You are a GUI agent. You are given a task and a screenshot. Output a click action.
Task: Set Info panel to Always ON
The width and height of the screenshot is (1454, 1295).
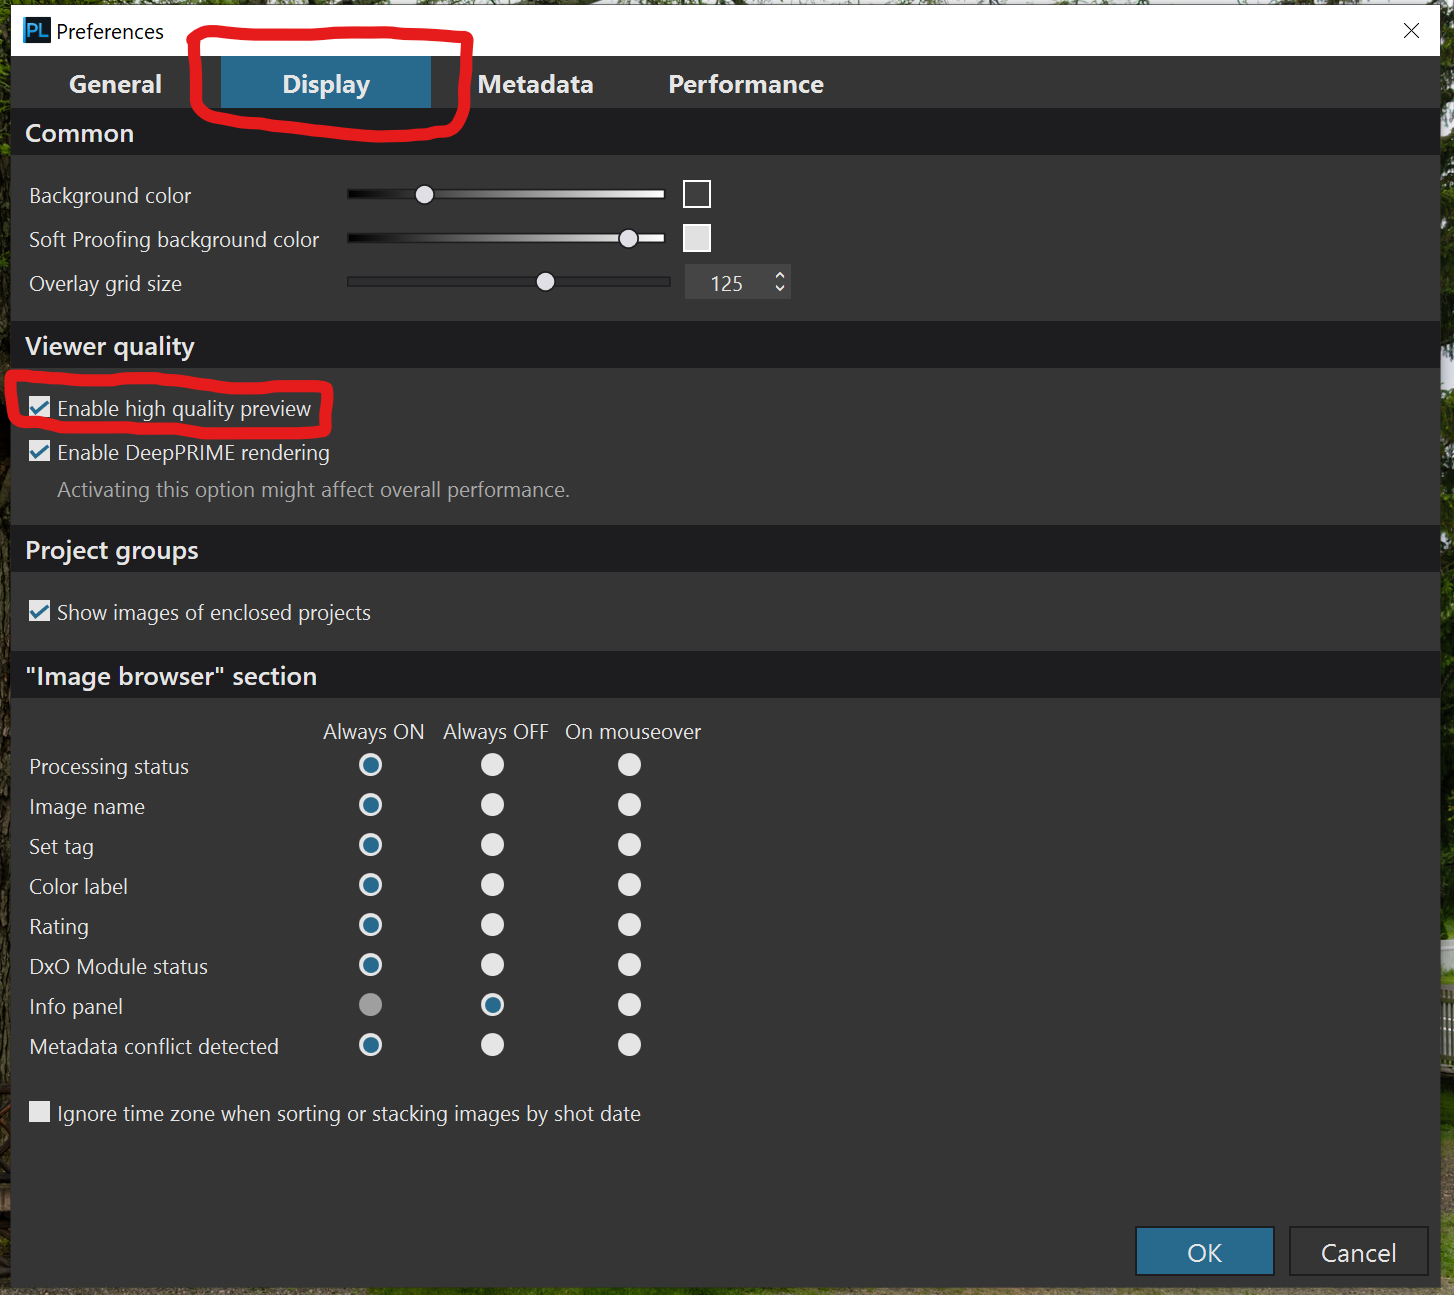click(x=370, y=1005)
